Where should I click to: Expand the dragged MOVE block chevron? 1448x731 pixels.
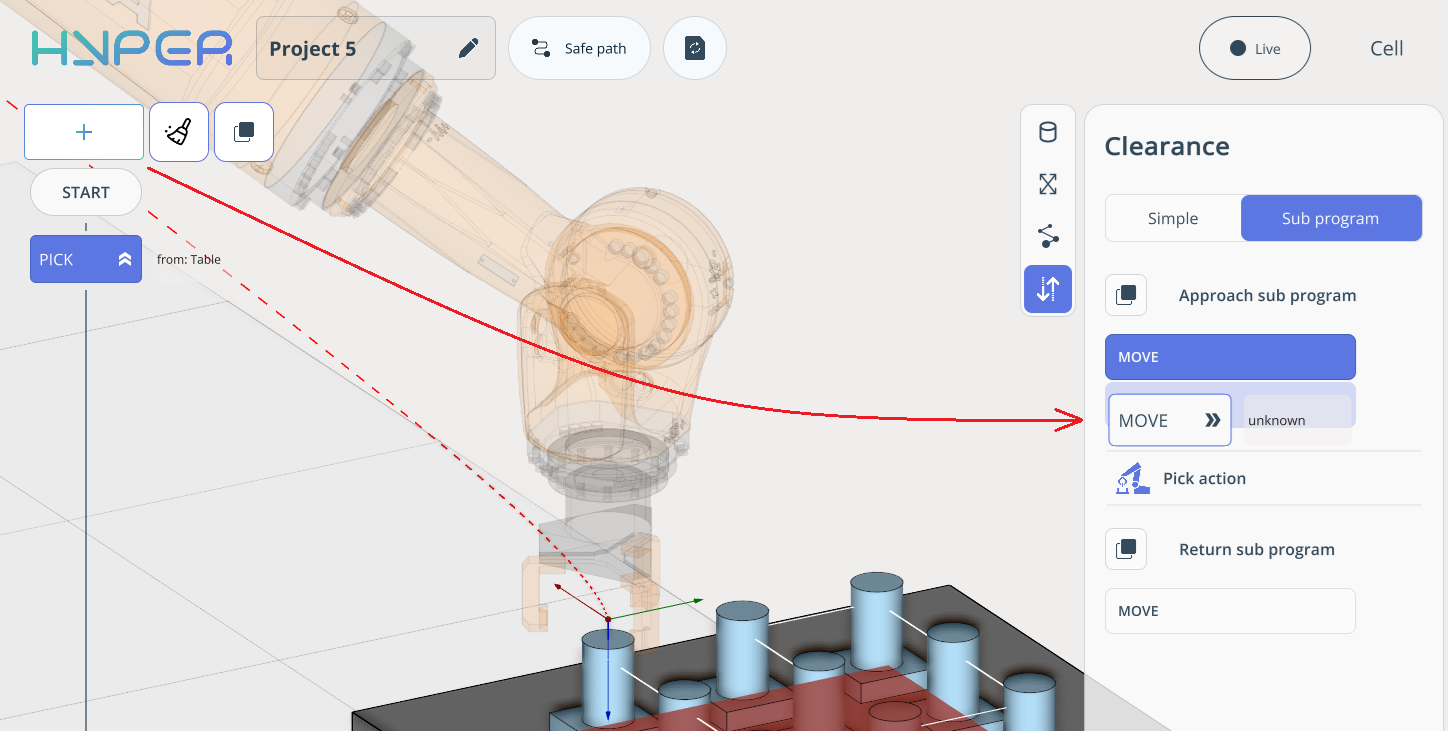1212,421
